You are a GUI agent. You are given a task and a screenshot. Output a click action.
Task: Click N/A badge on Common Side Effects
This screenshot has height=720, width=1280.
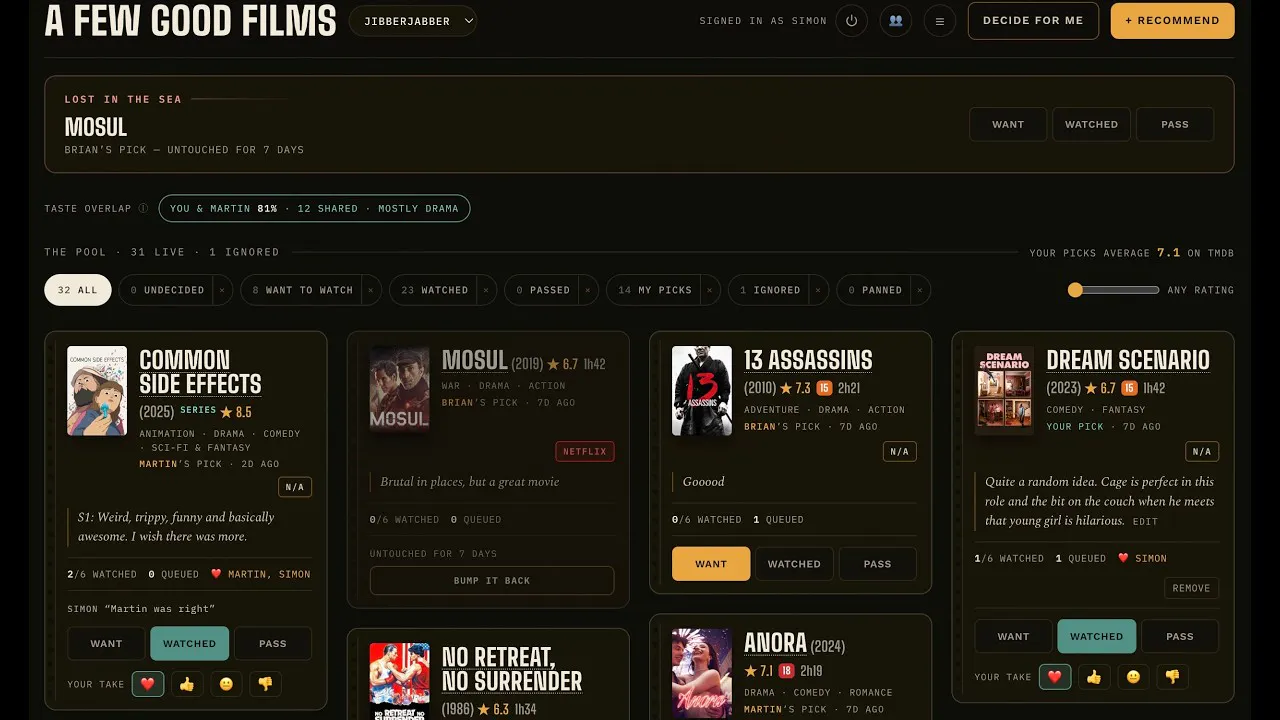pyautogui.click(x=295, y=487)
